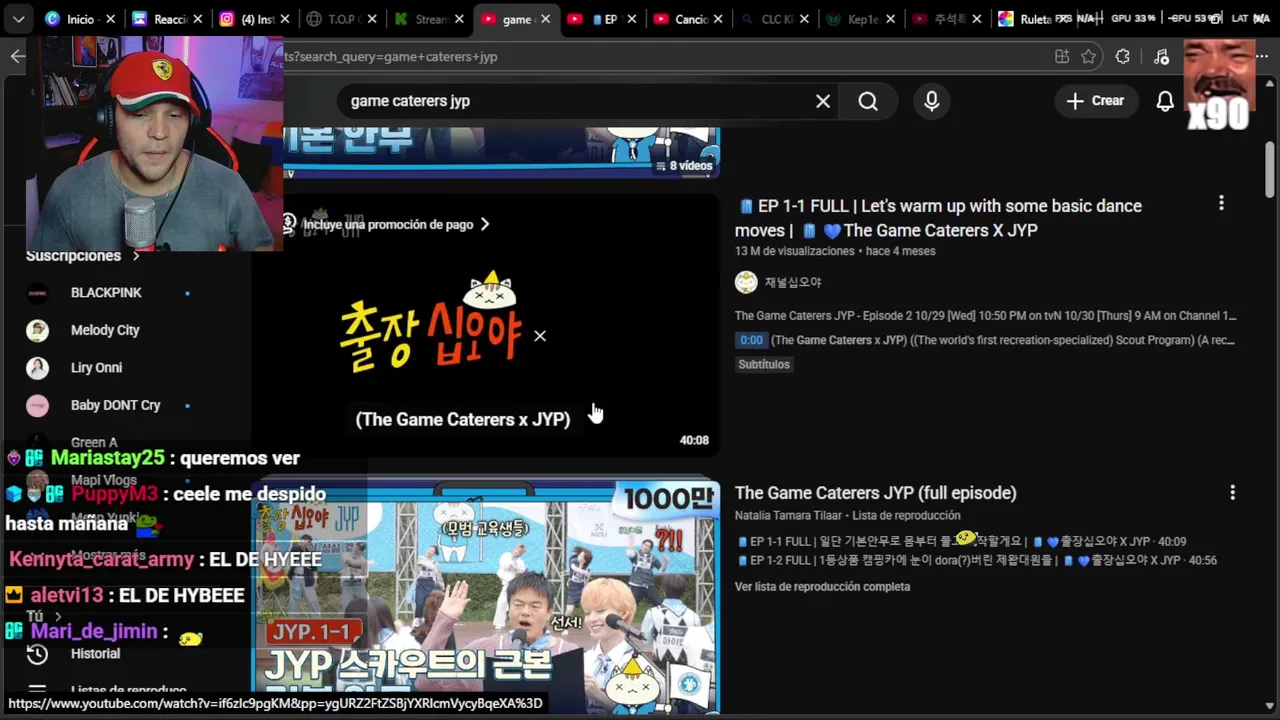Open the browser extensions puzzle icon
Screen dimensions: 1280x720
[1123, 57]
